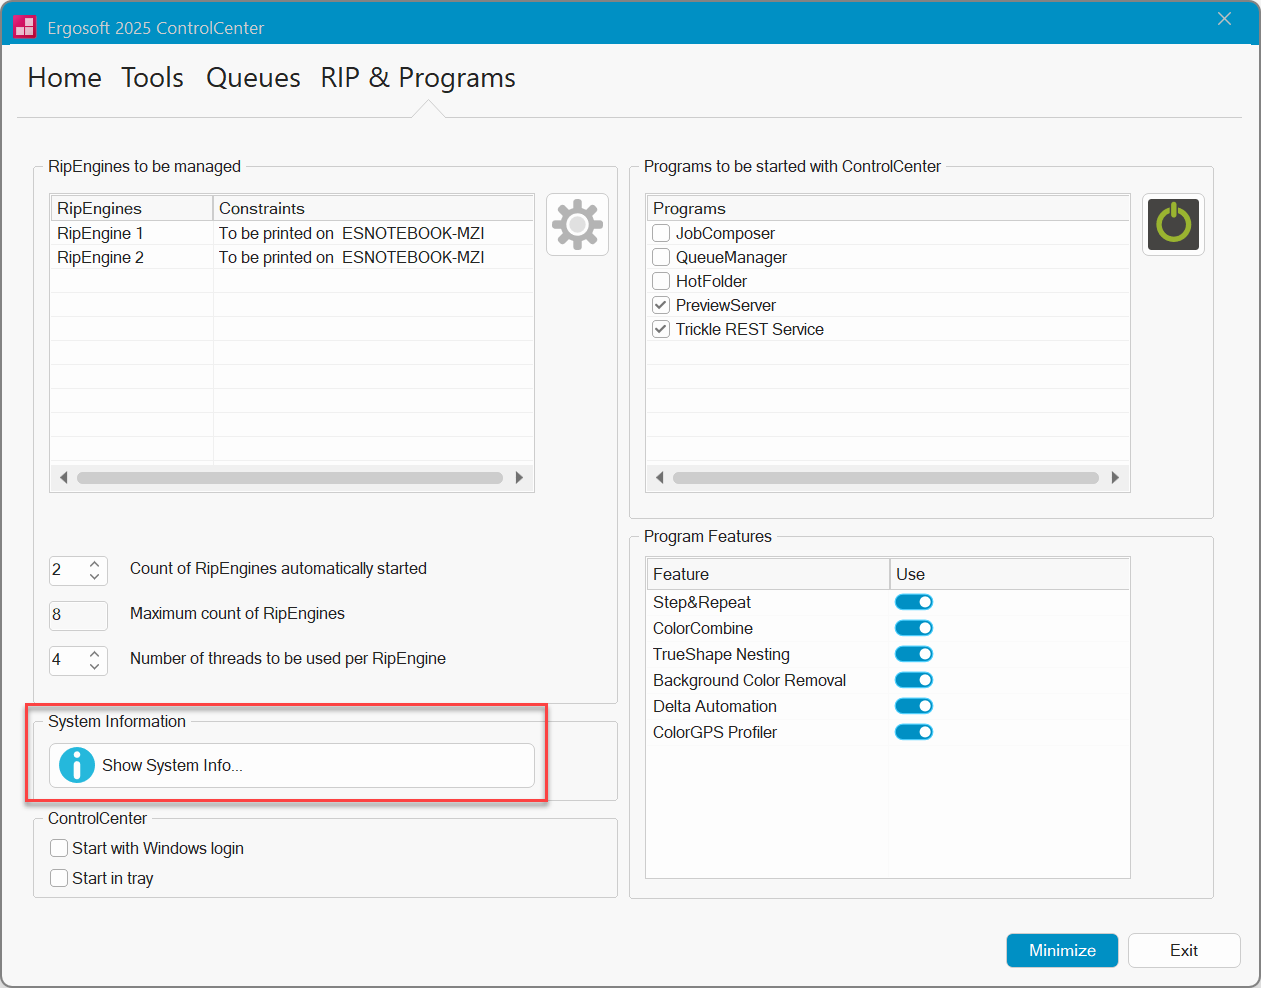
Task: Toggle off the ColorCombine feature
Action: (914, 628)
